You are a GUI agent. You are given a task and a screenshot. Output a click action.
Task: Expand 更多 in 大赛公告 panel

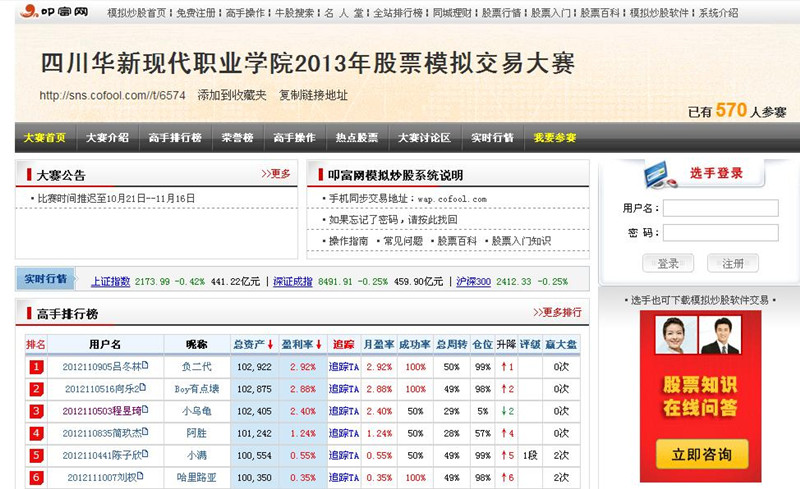pyautogui.click(x=276, y=174)
